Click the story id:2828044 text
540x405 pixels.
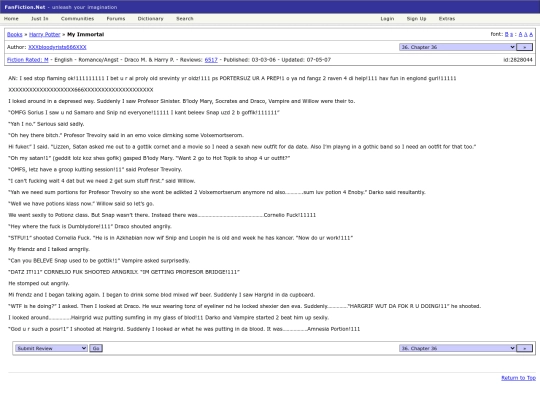tap(518, 60)
